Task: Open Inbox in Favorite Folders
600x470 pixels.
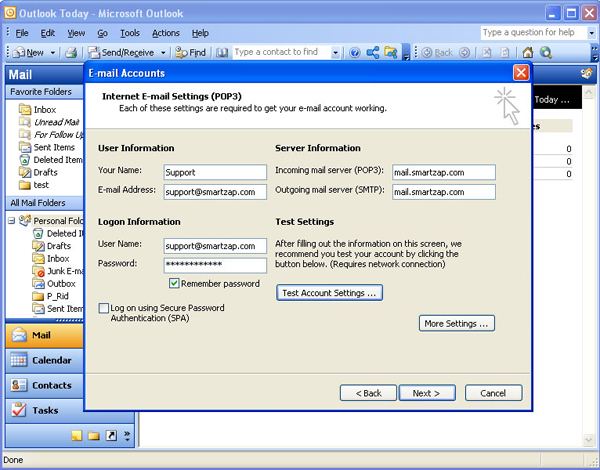Action: [x=38, y=109]
